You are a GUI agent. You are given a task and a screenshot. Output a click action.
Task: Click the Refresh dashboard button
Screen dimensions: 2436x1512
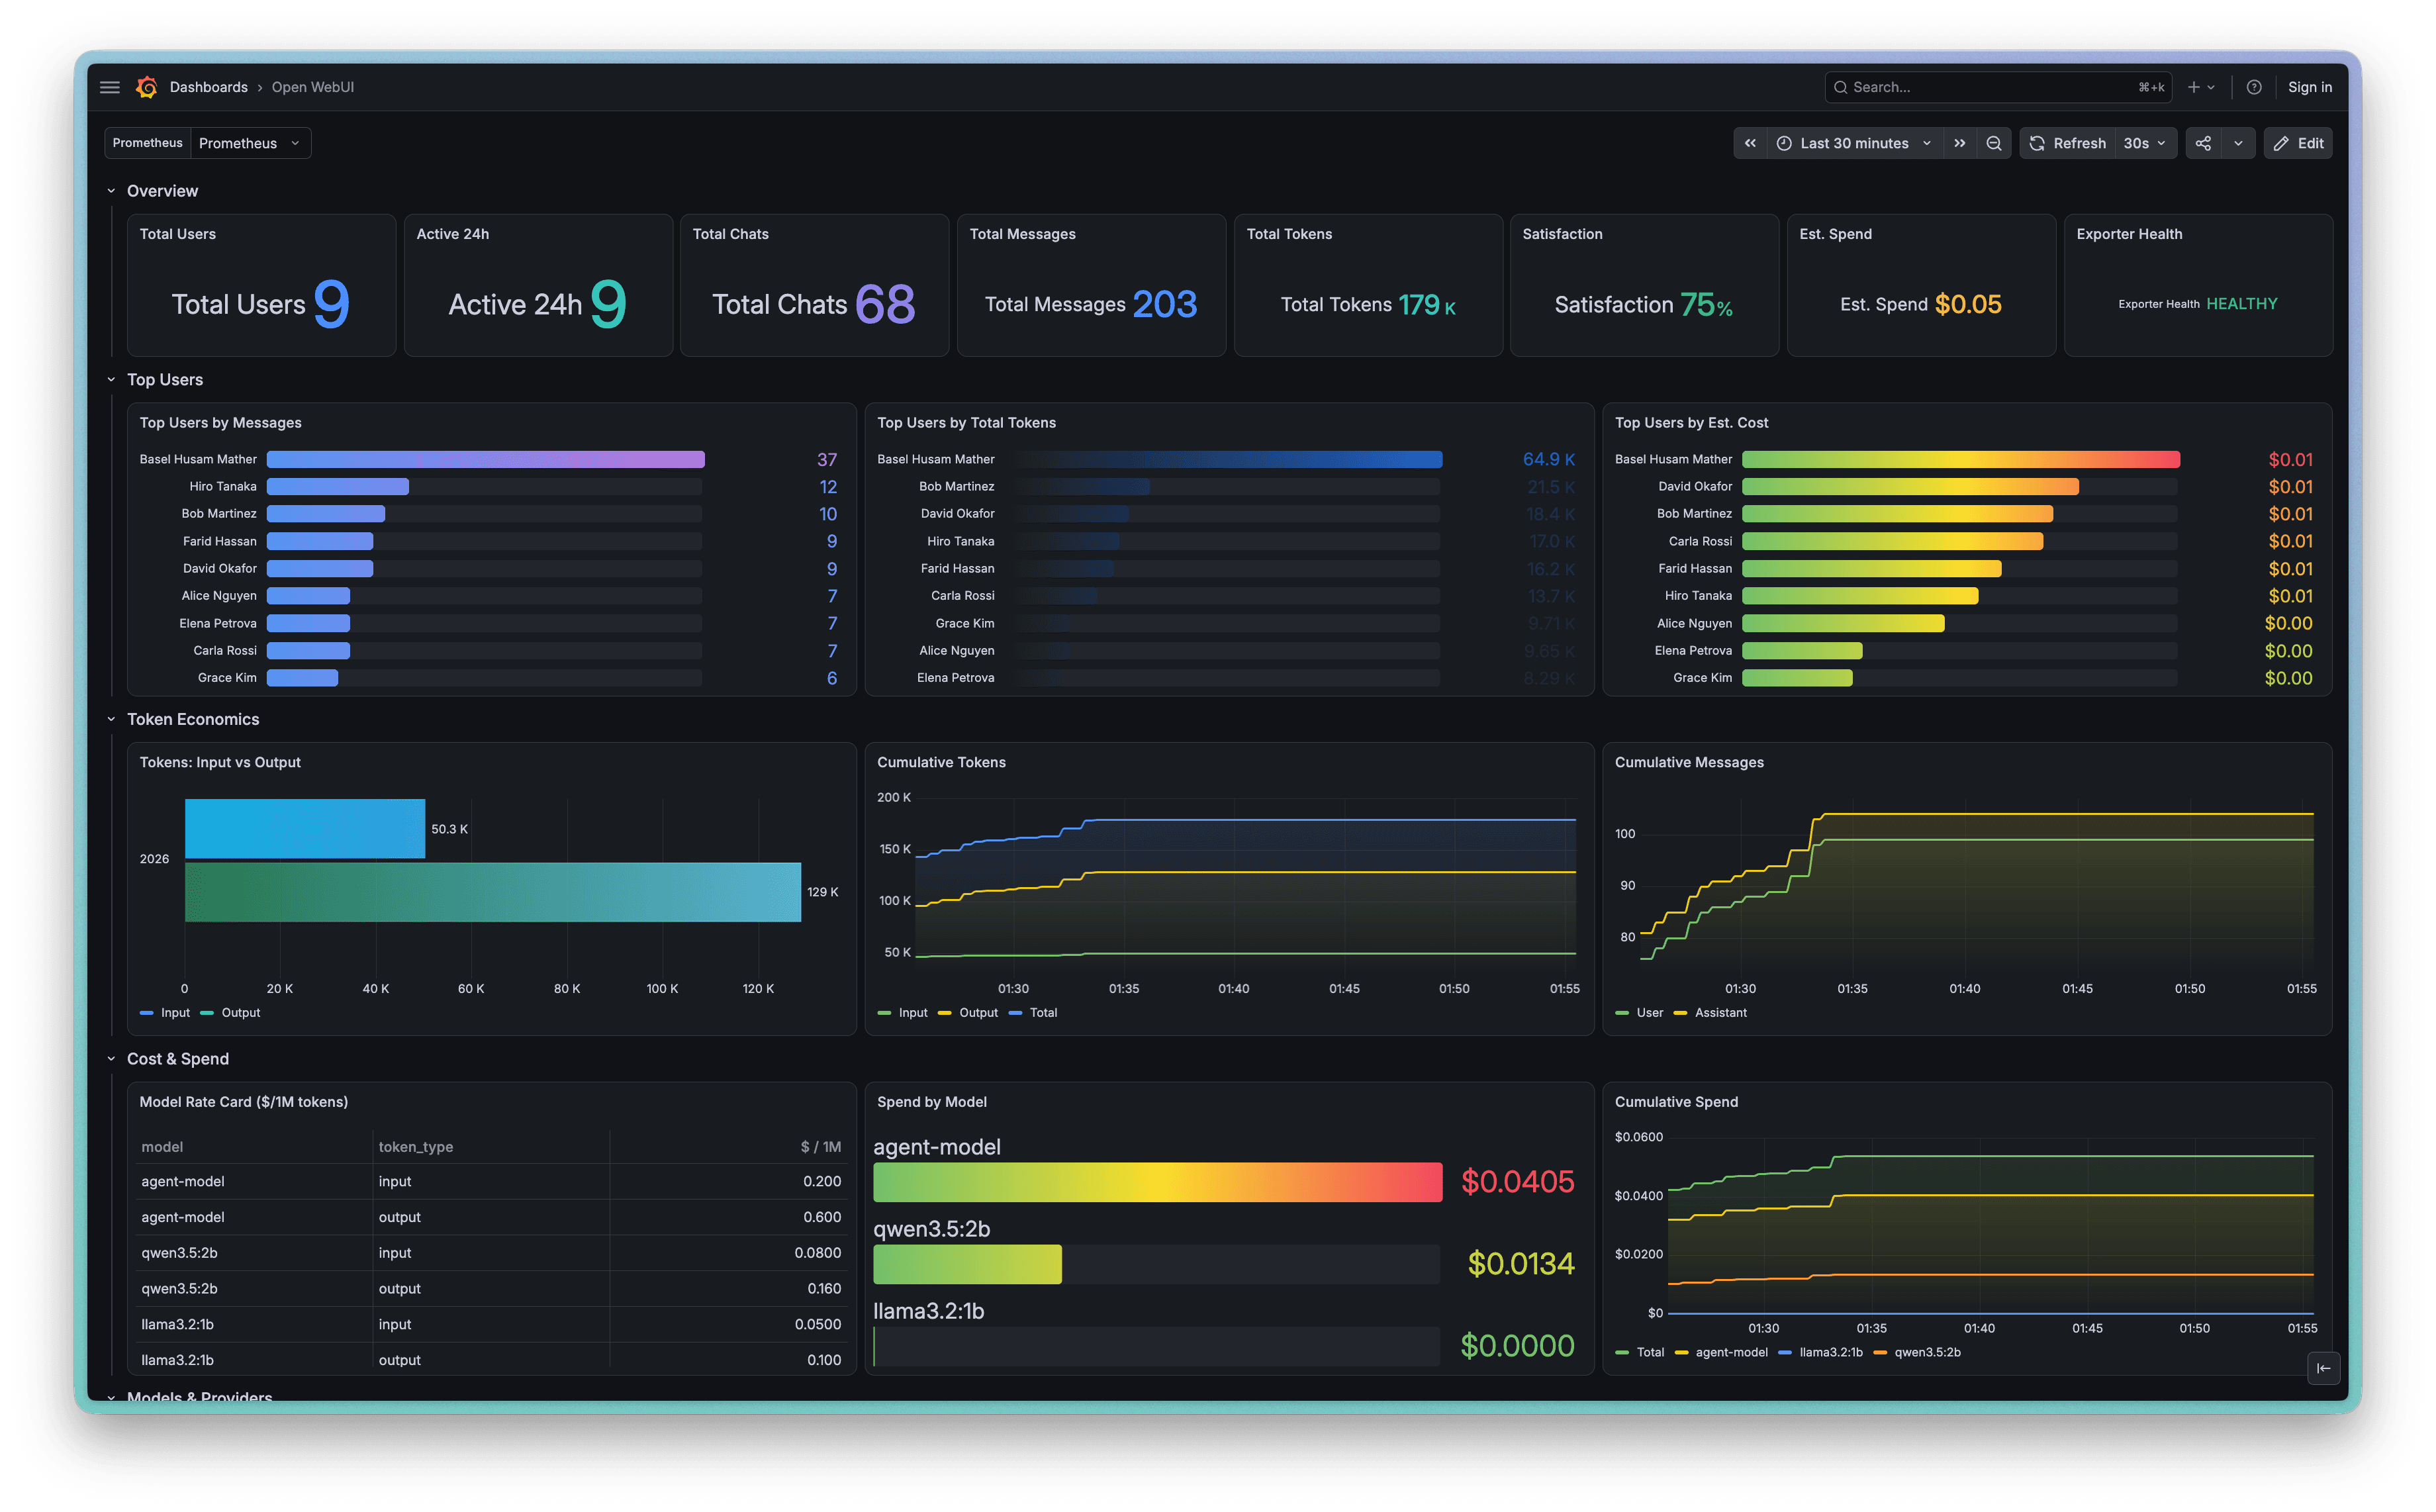(2067, 143)
